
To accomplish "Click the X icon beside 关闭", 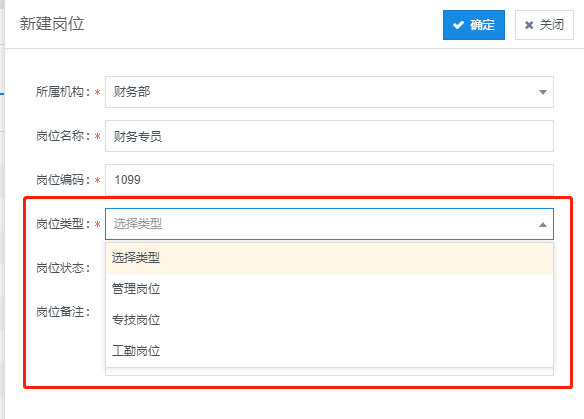I will [529, 25].
